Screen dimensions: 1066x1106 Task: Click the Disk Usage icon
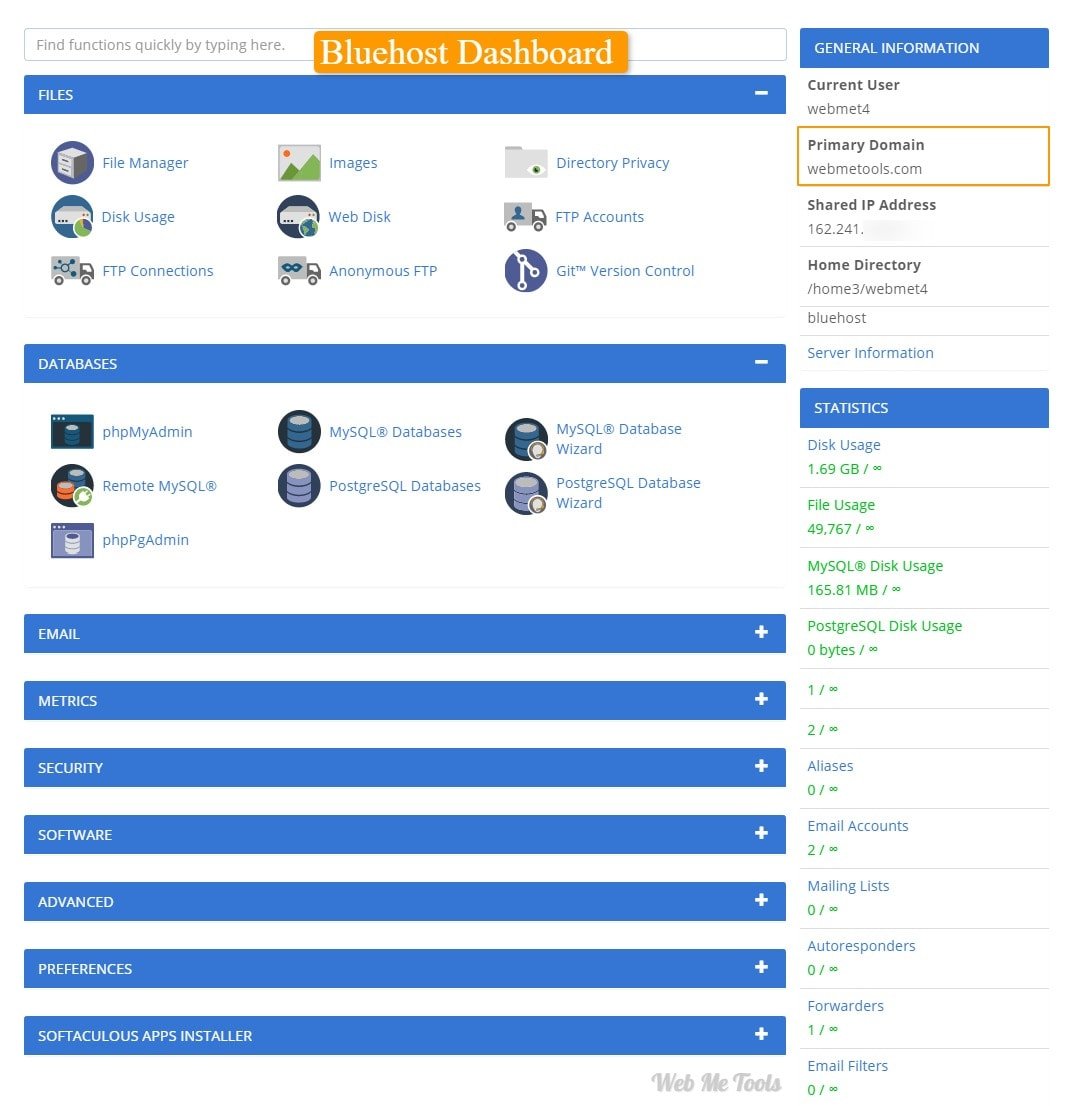pos(72,217)
